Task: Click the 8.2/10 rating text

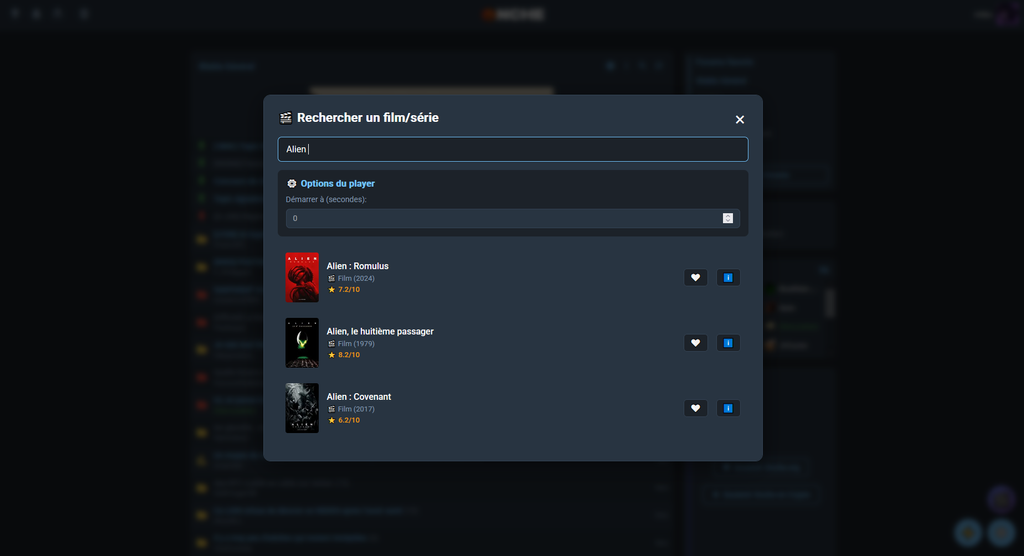Action: (x=349, y=355)
